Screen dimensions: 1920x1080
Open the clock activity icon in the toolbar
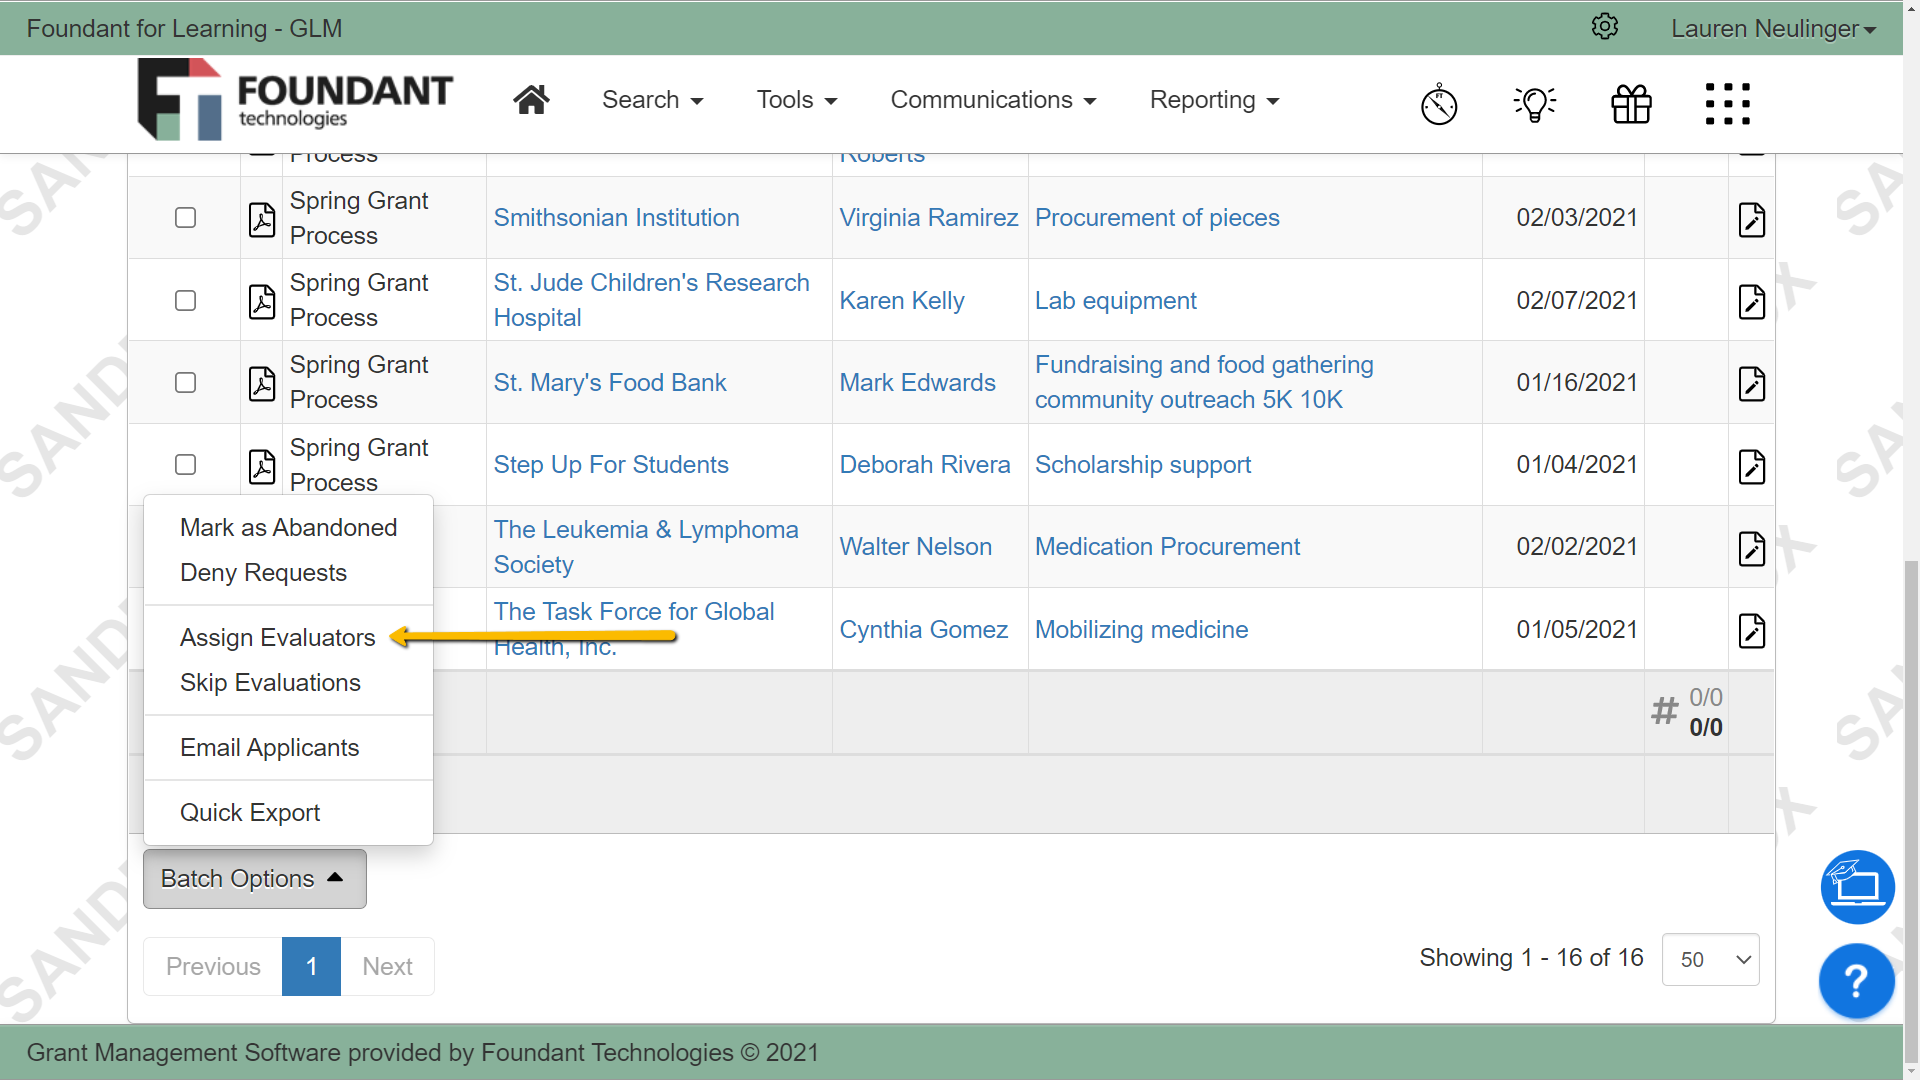point(1438,103)
